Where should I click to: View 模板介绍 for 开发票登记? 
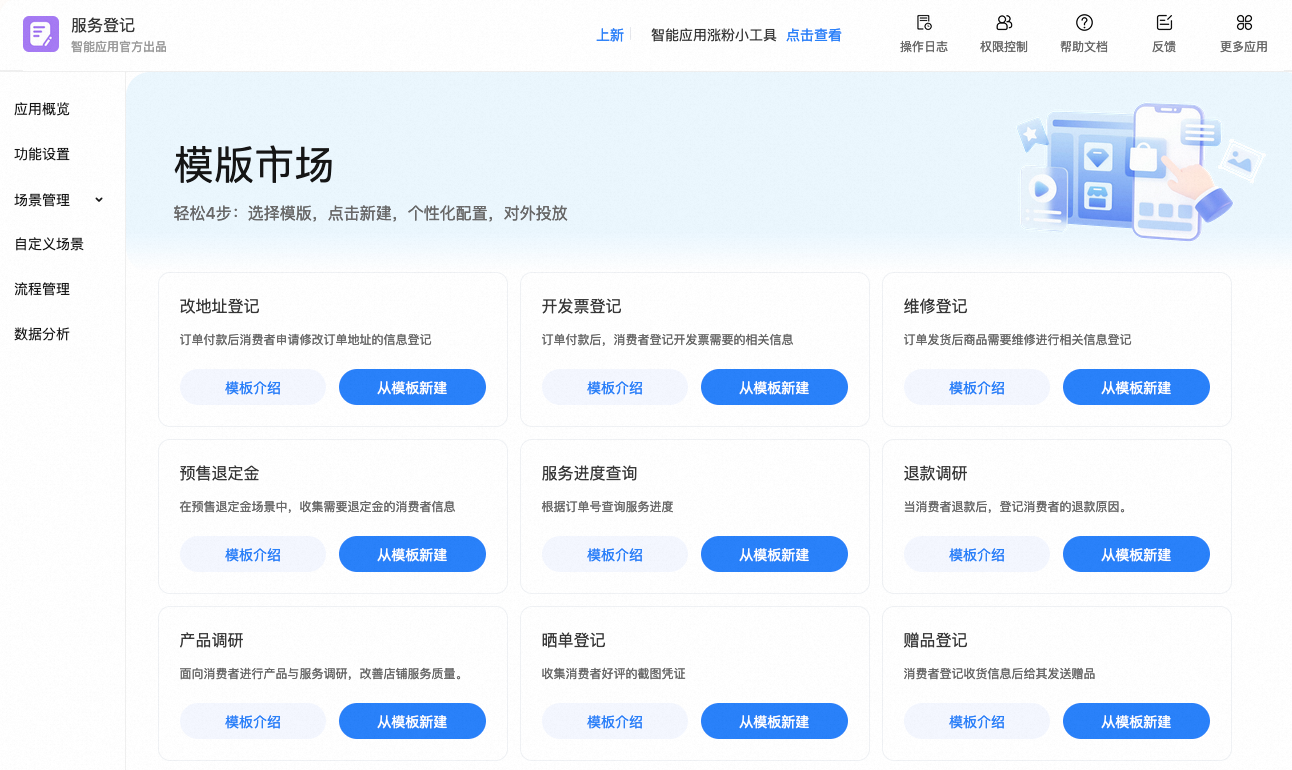coord(614,388)
